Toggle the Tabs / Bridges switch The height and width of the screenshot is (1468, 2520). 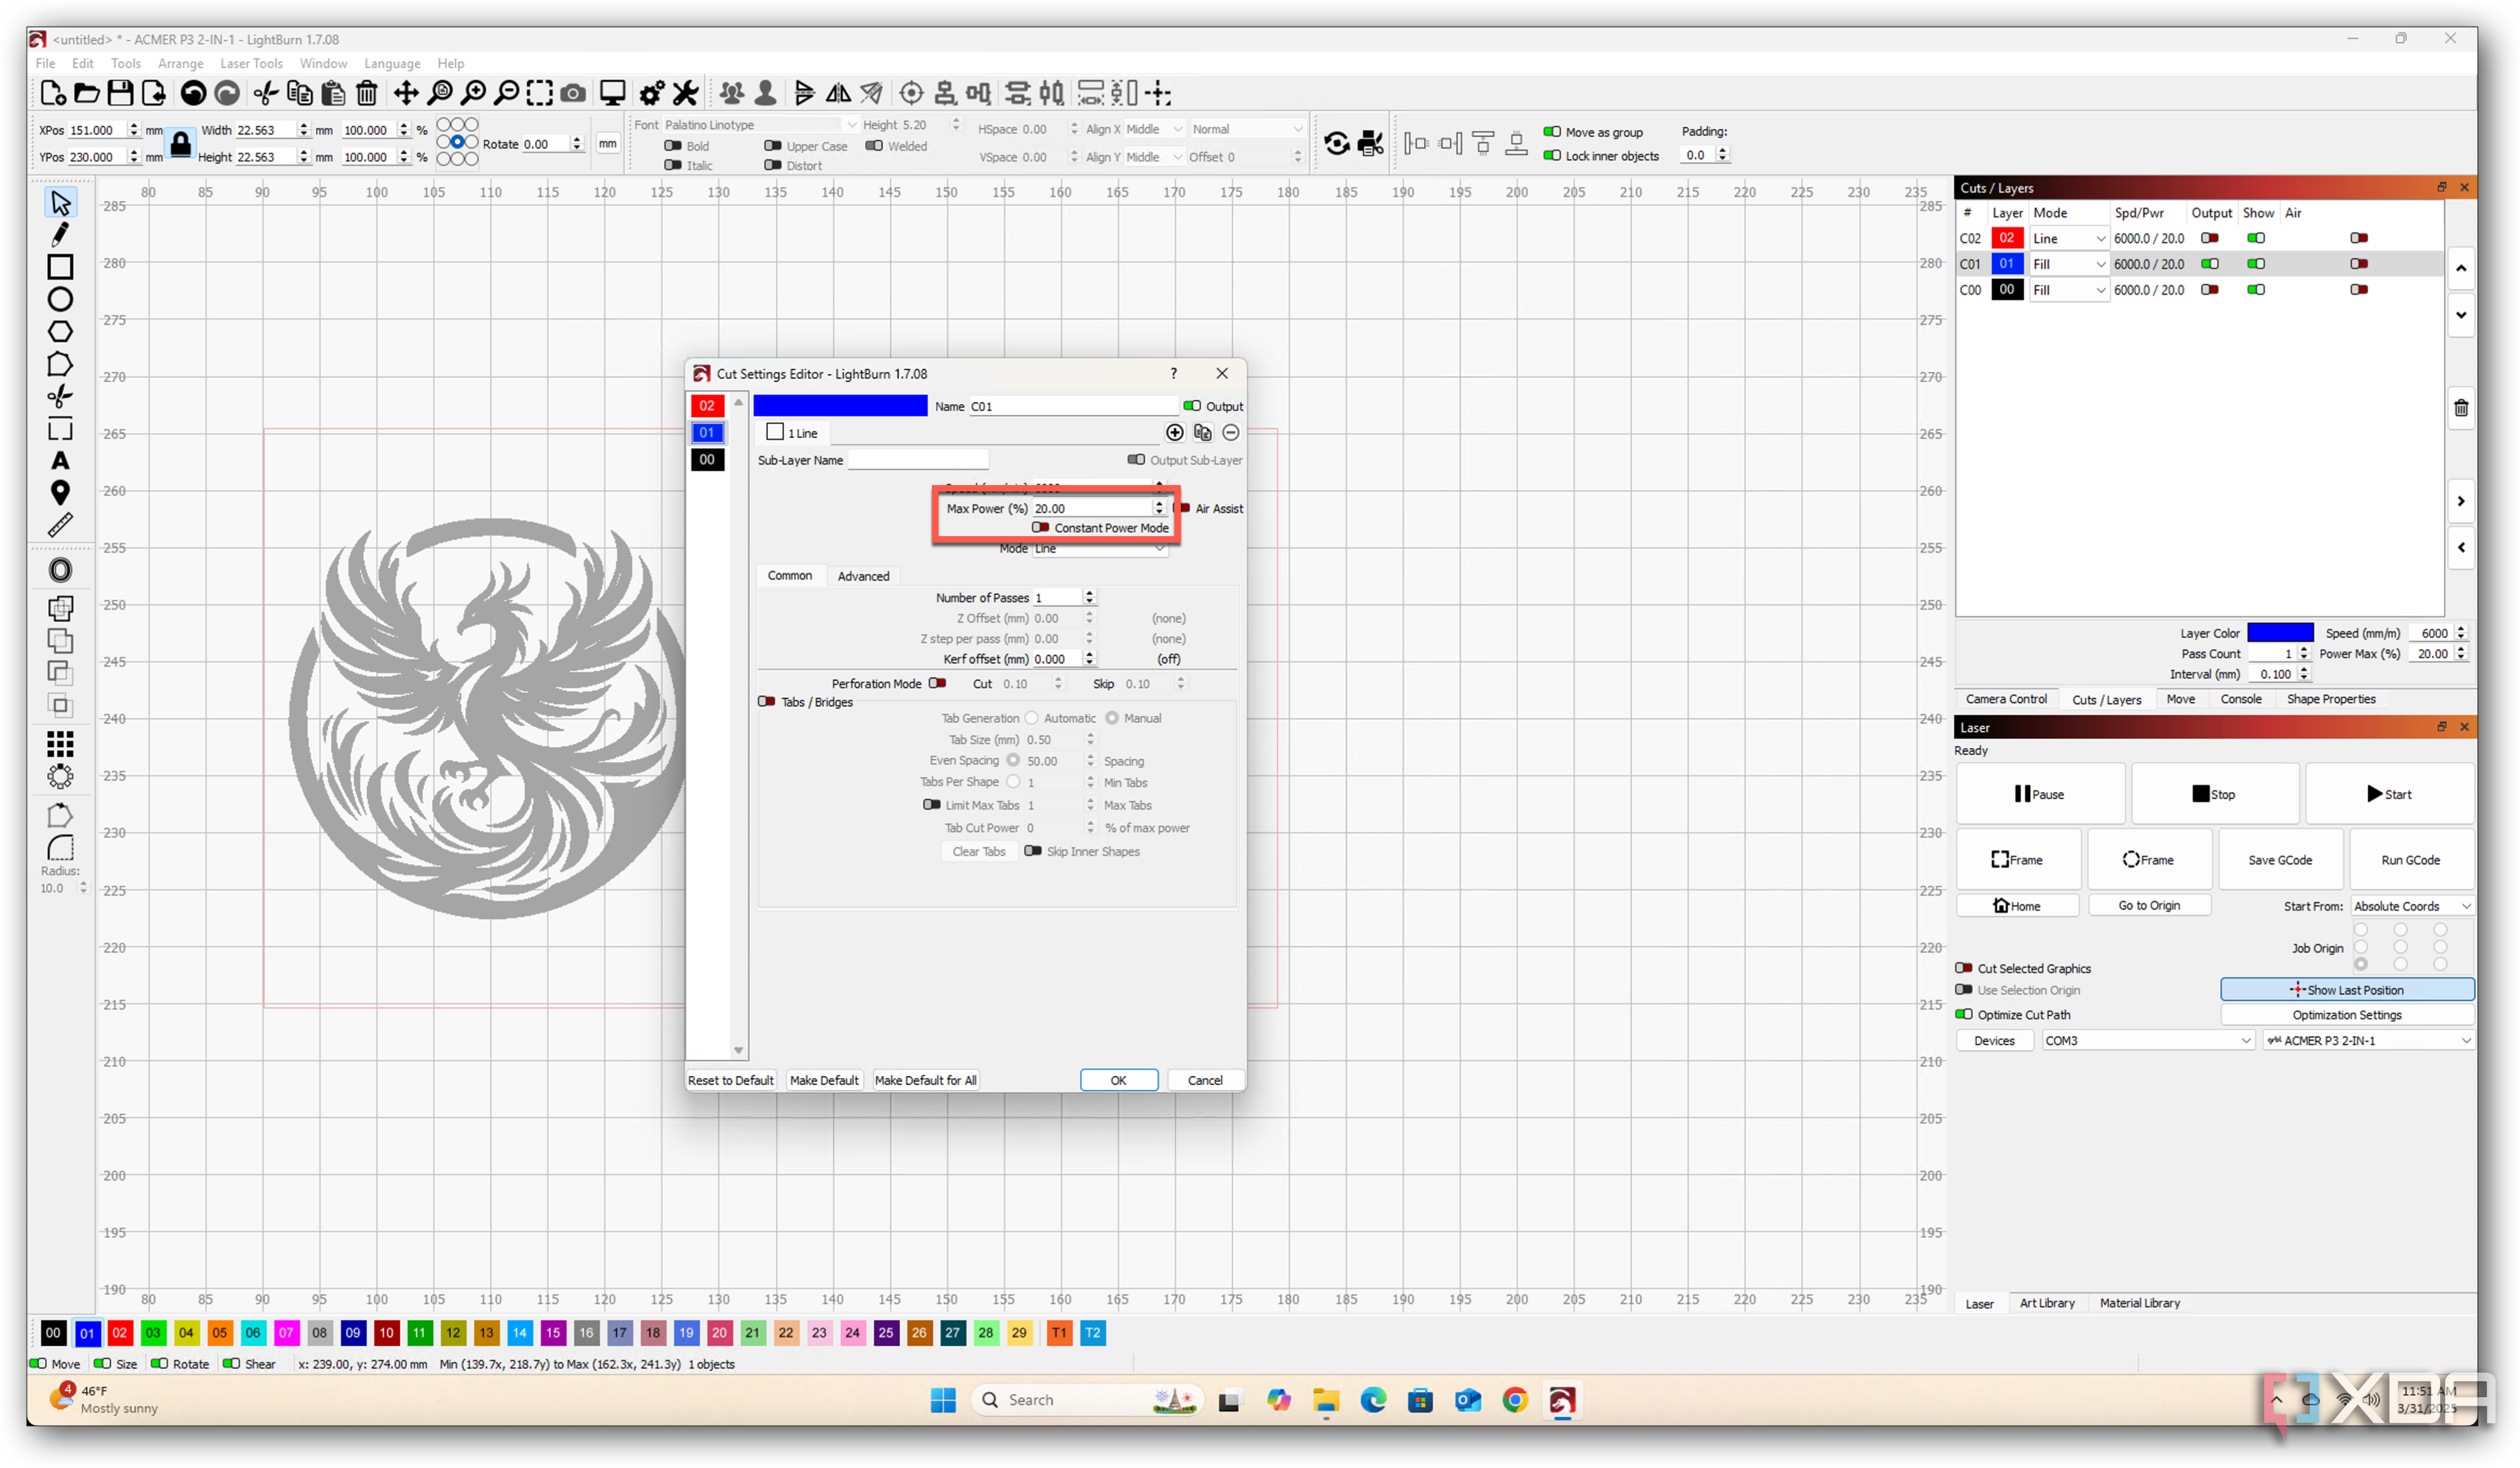[x=767, y=701]
